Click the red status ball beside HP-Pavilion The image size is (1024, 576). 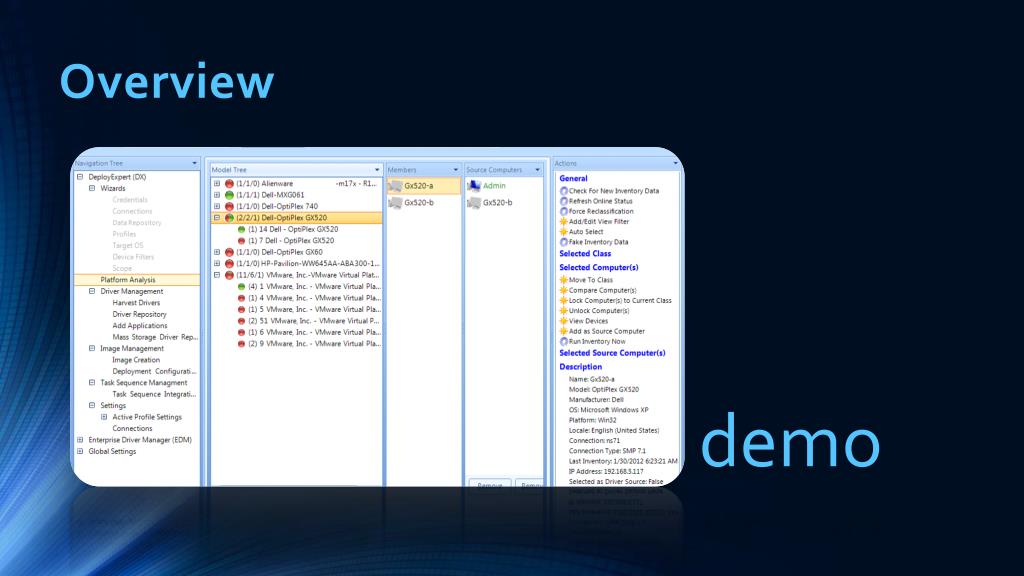229,263
